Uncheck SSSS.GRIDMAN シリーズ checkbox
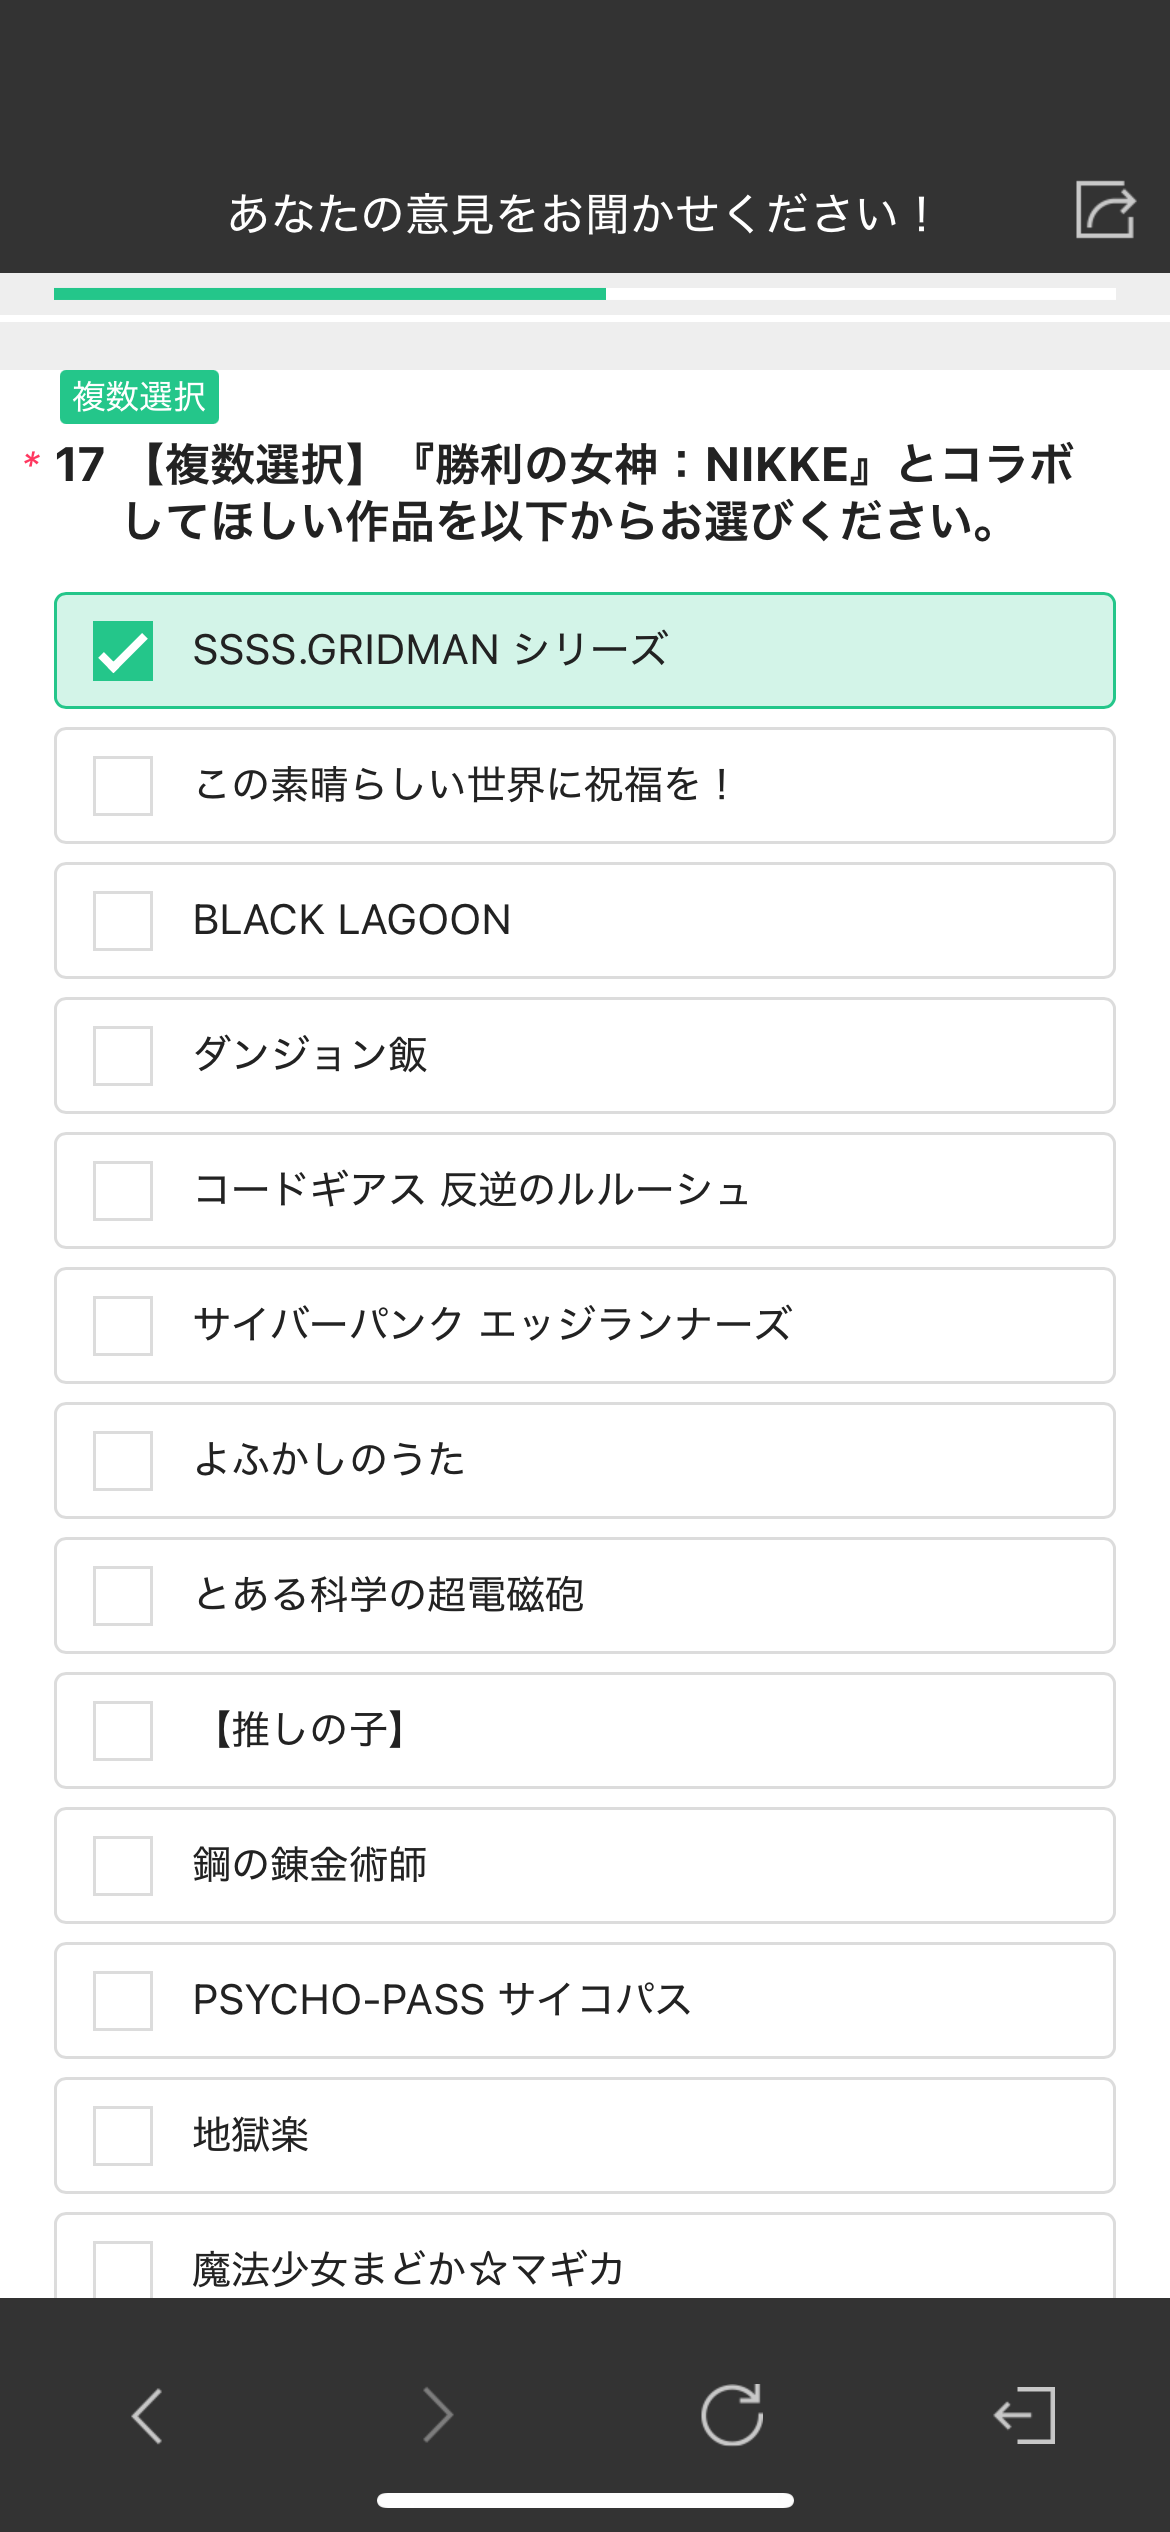This screenshot has height=2532, width=1170. click(x=123, y=651)
